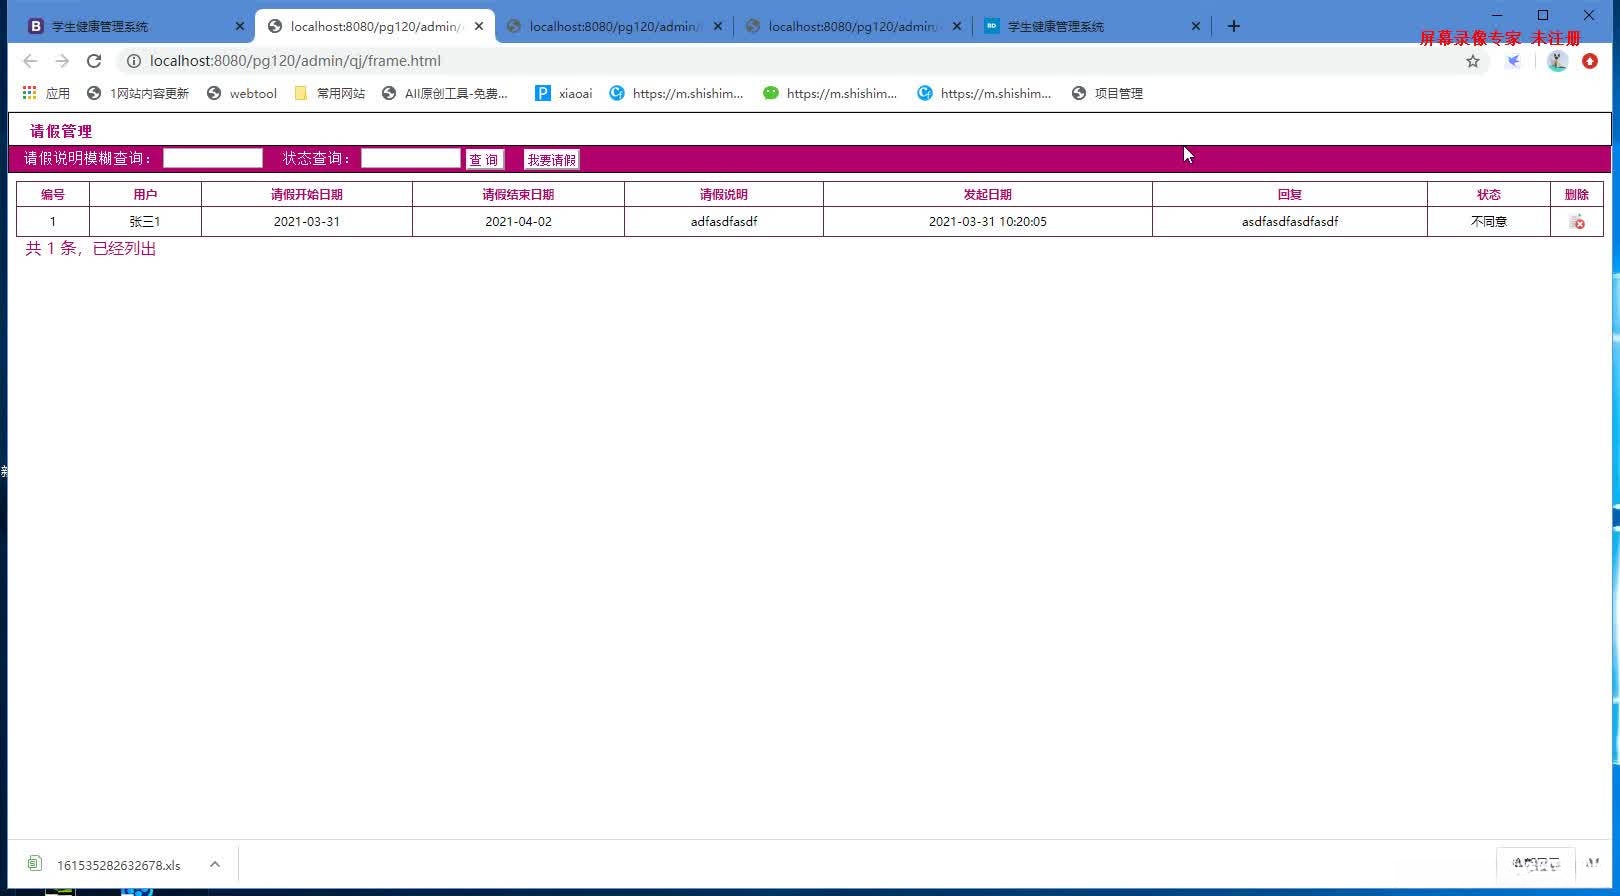Open the 项目管理 bookmark
Viewport: 1620px width, 896px height.
coord(1107,93)
